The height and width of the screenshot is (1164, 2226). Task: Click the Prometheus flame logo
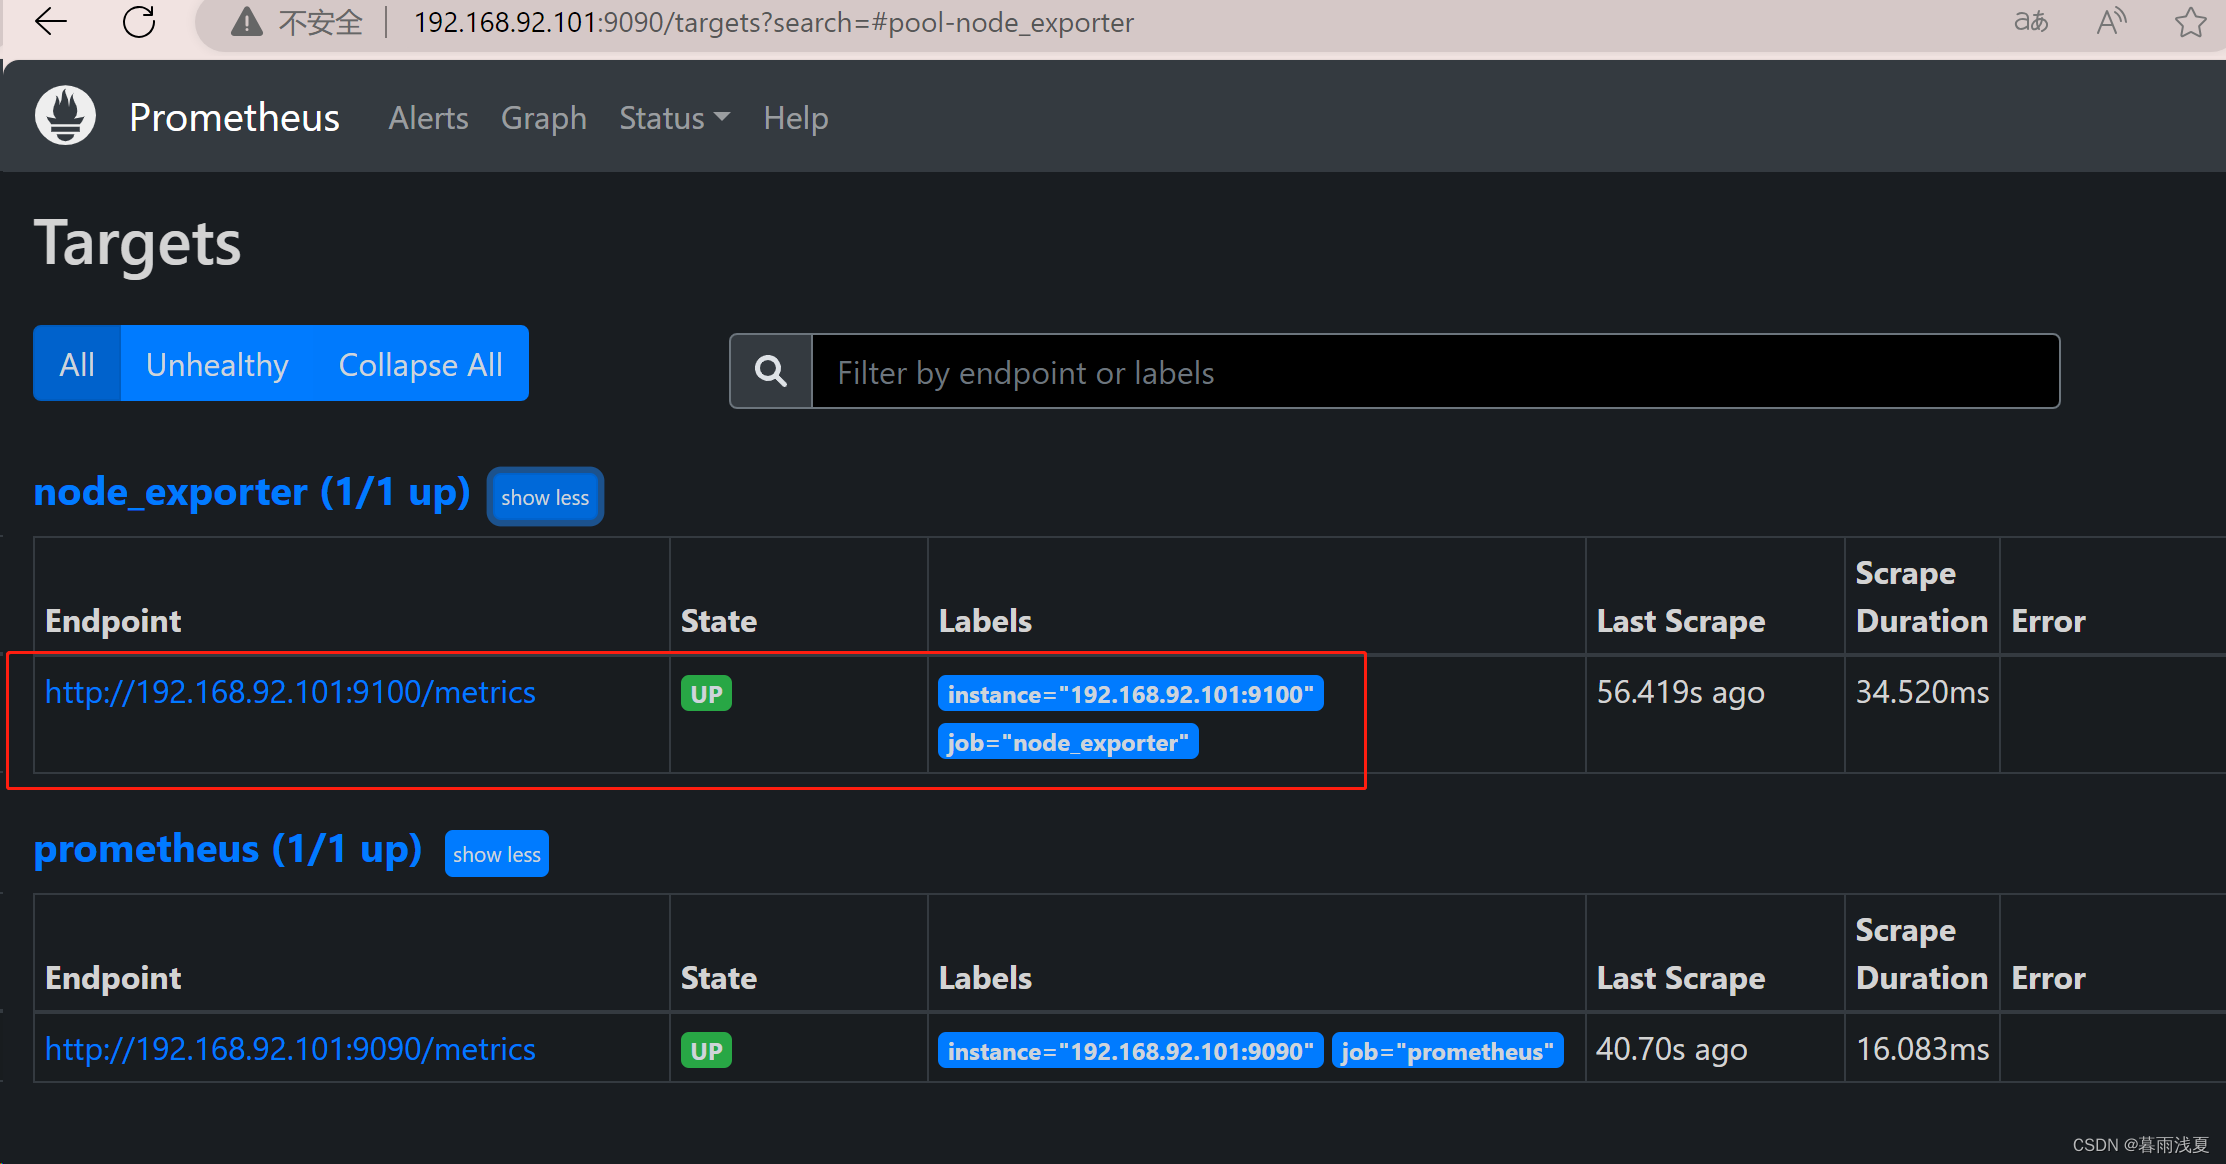pos(65,116)
